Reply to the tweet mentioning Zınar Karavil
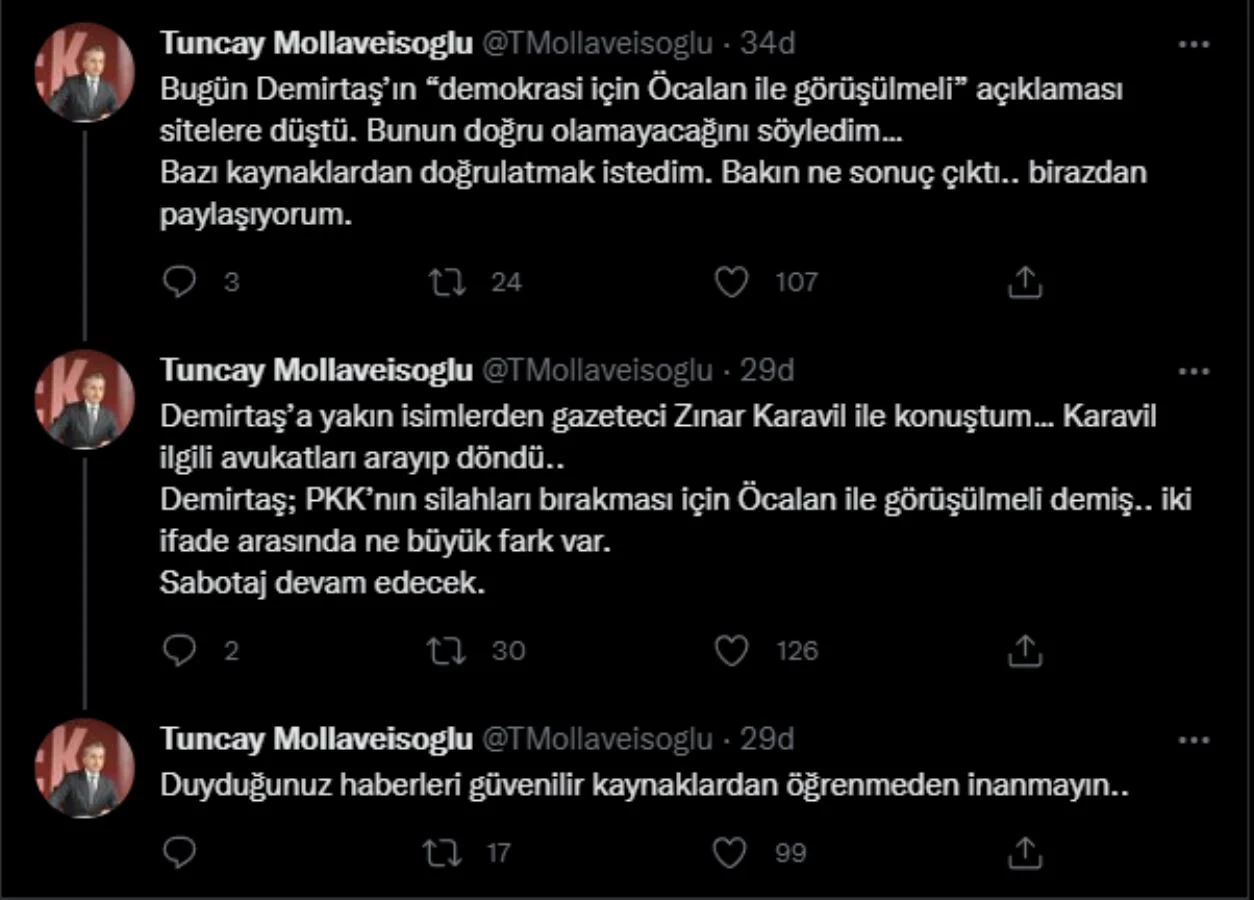The image size is (1254, 900). [x=180, y=651]
